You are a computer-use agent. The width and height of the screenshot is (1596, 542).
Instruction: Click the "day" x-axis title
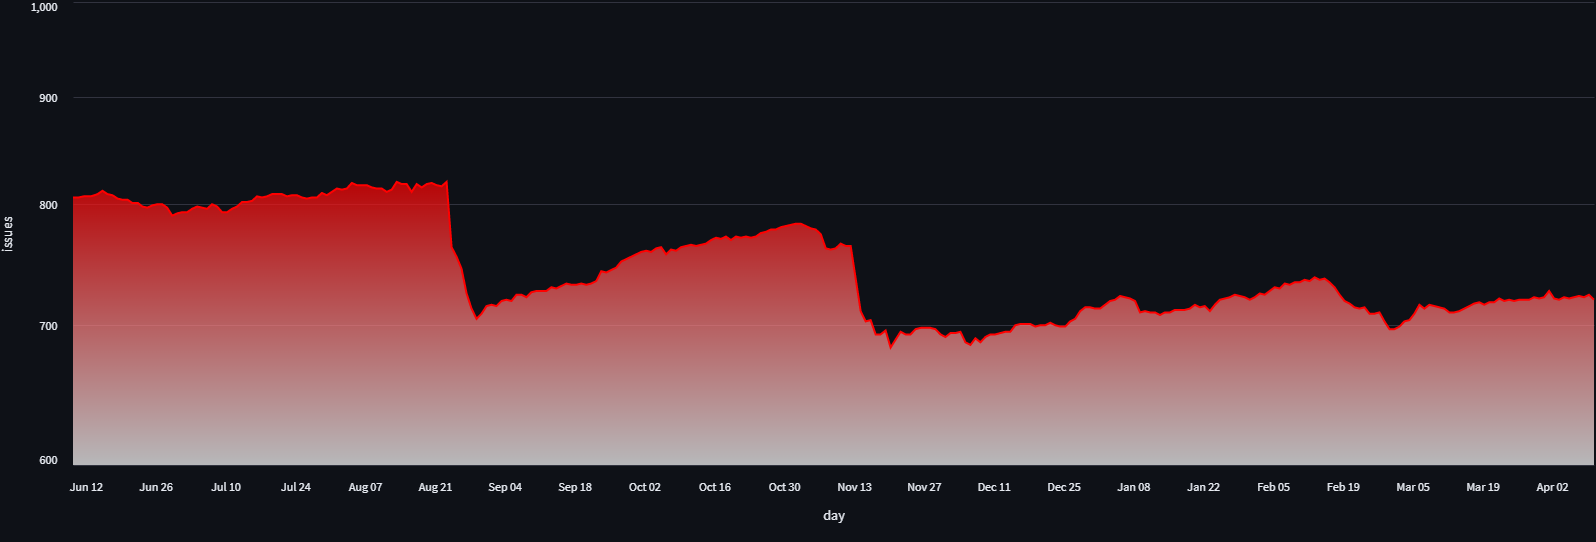(834, 516)
